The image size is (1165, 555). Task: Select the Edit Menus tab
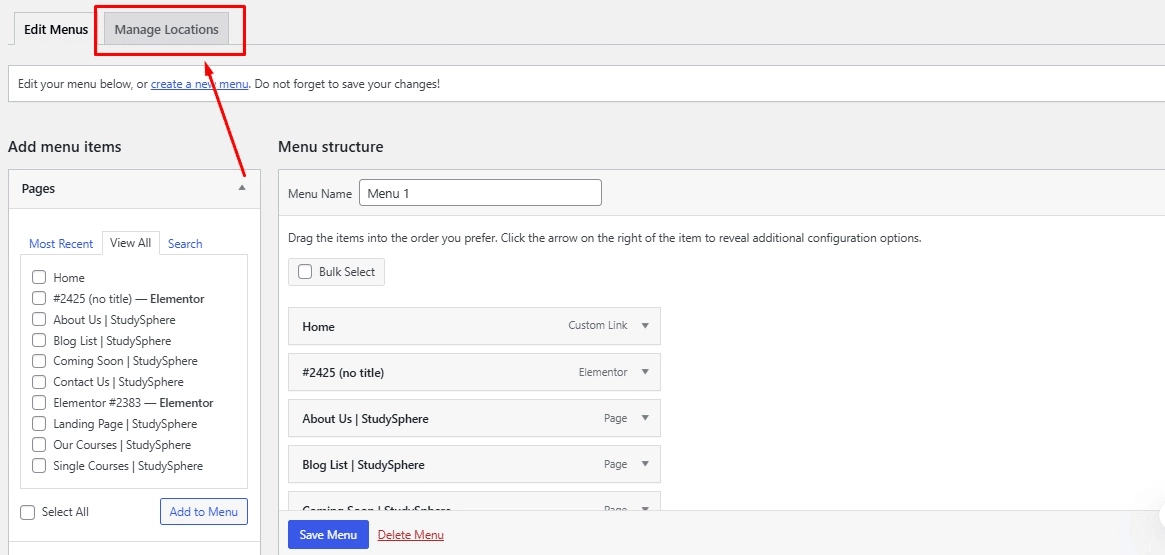pos(56,30)
